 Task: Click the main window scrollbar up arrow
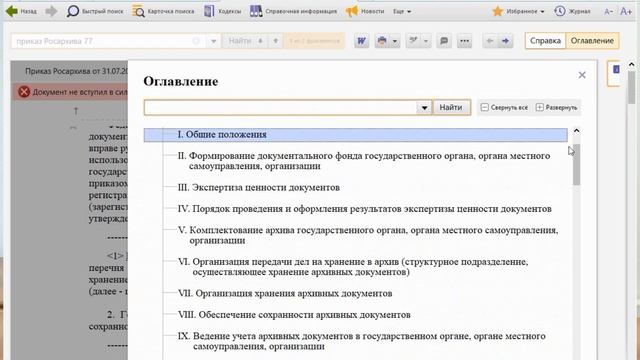631,64
